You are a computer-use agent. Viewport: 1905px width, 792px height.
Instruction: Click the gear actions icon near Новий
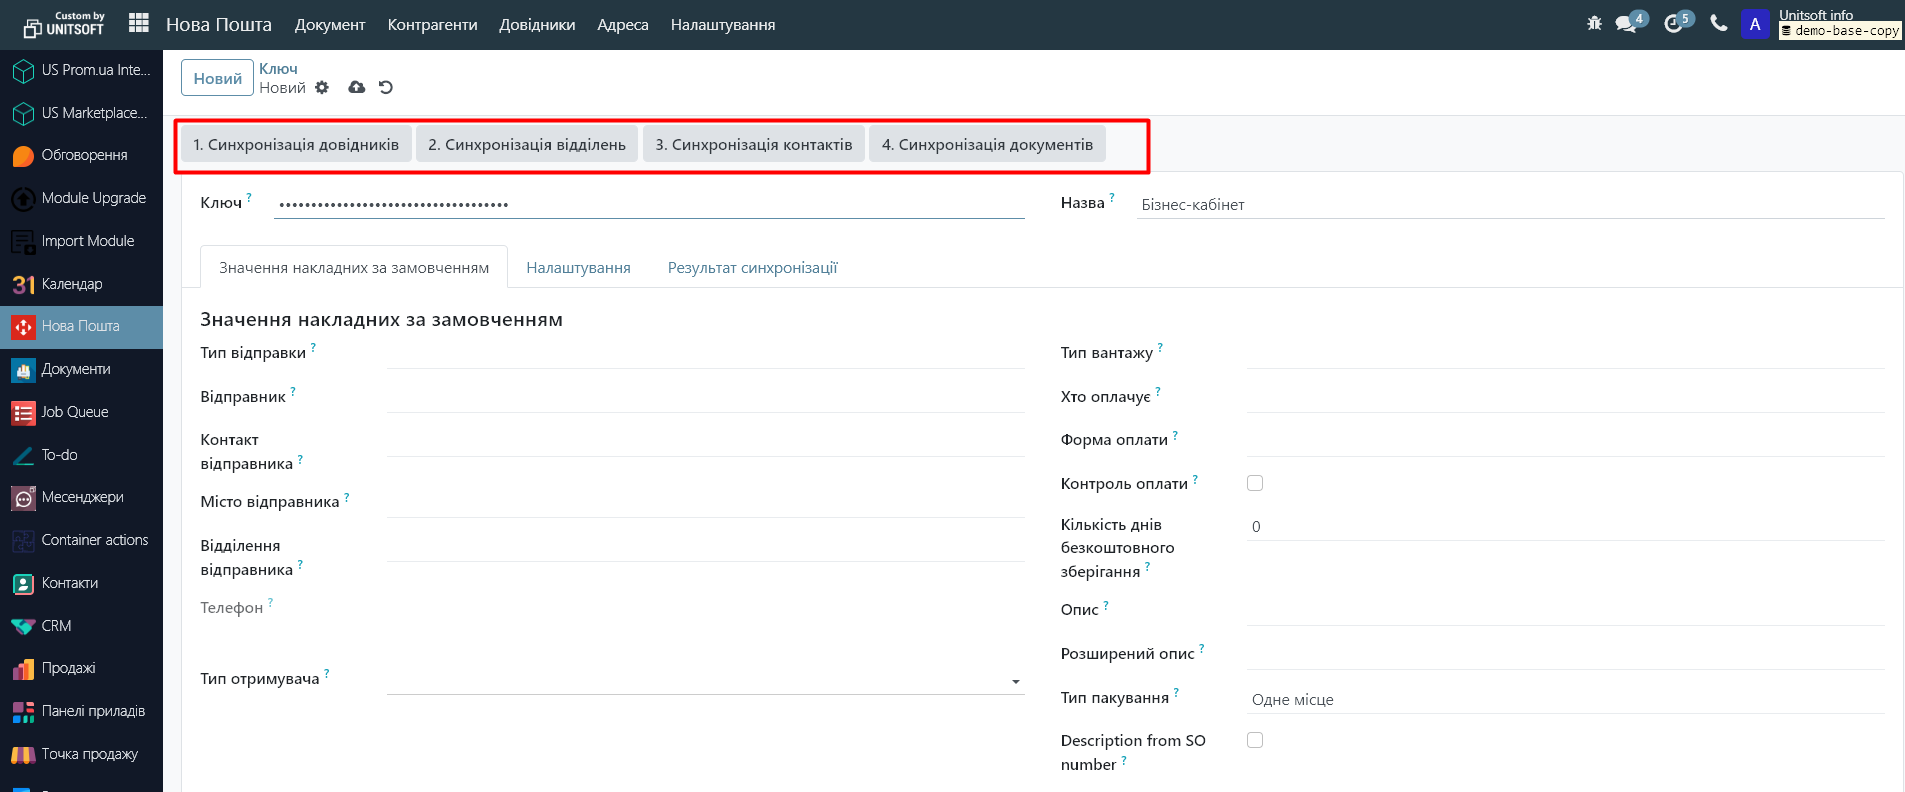[x=322, y=88]
